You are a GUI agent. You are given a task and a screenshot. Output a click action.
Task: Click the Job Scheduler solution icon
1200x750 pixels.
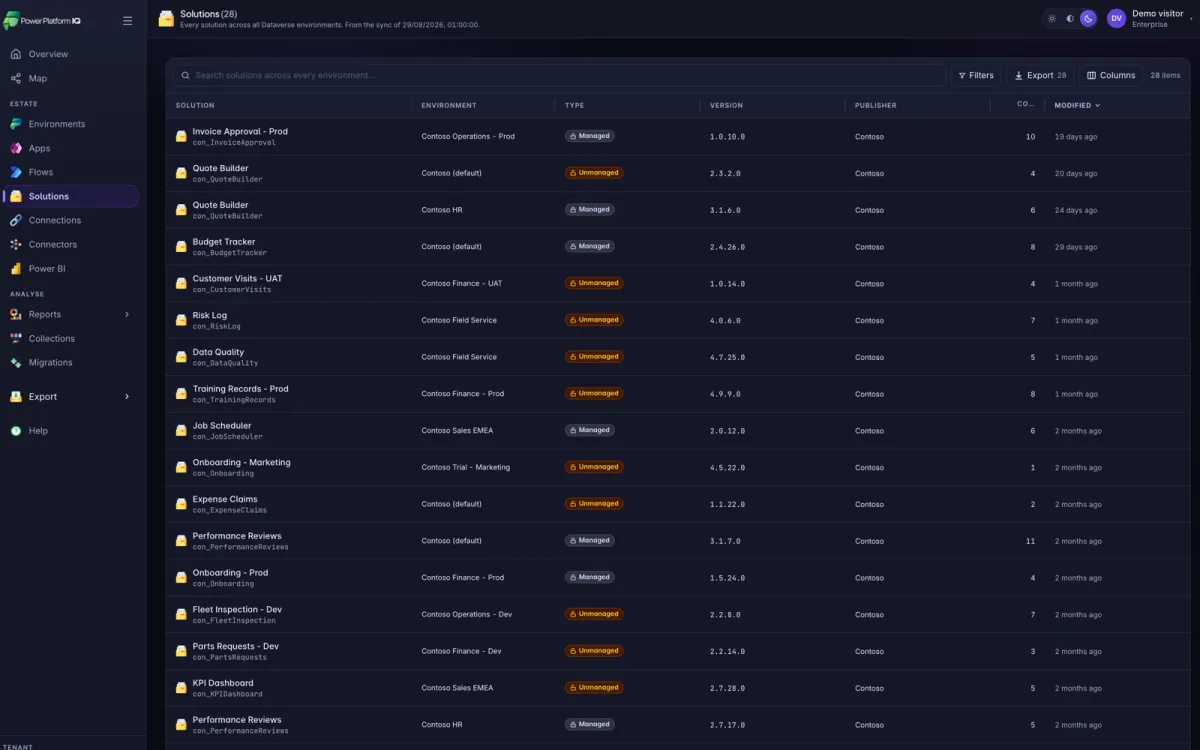(181, 431)
